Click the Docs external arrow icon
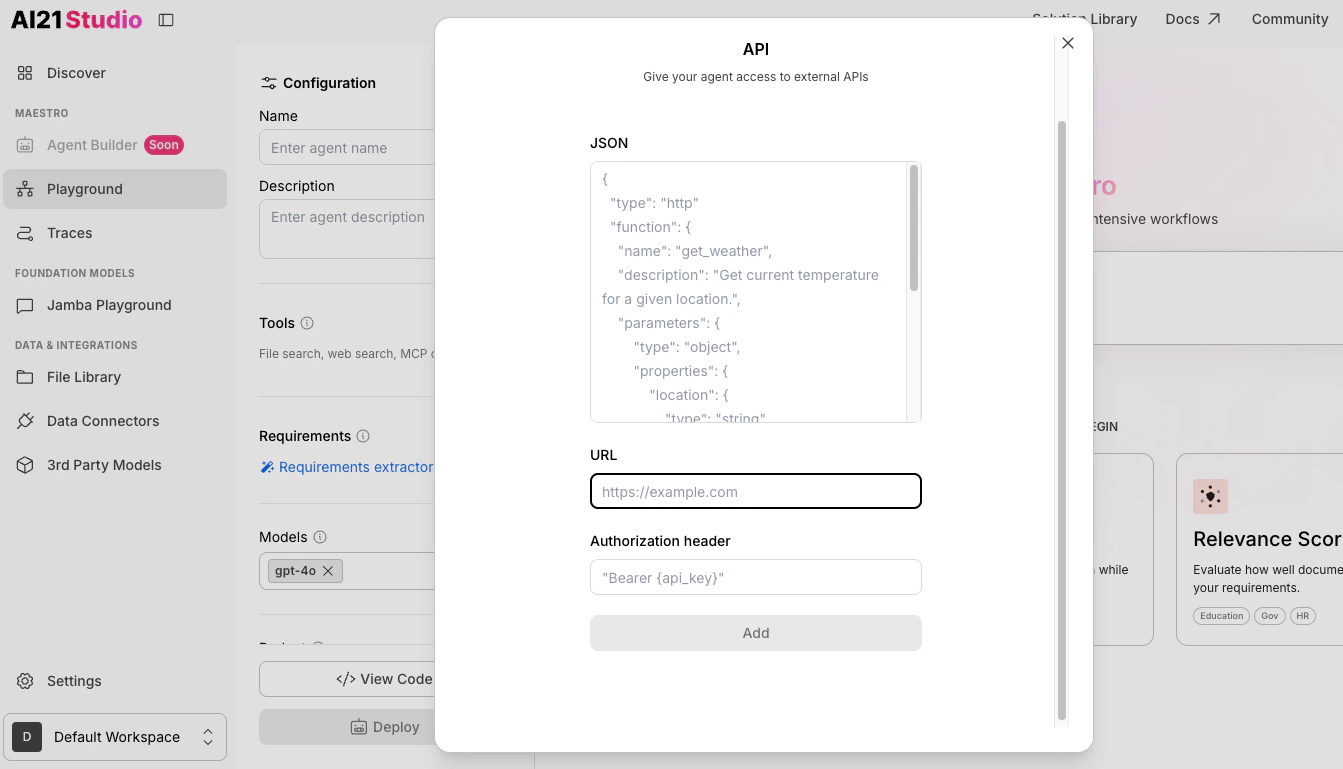Image resolution: width=1343 pixels, height=769 pixels. 1214,19
